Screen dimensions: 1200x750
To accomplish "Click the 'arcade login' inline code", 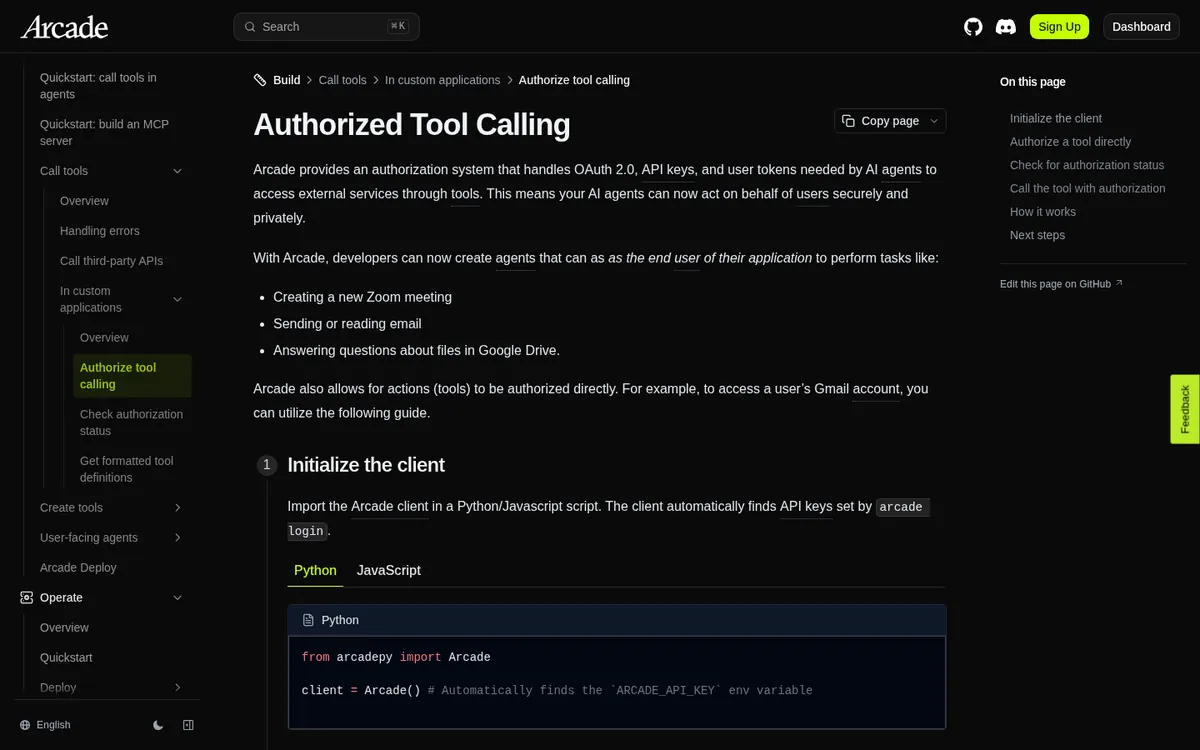I will [903, 507].
